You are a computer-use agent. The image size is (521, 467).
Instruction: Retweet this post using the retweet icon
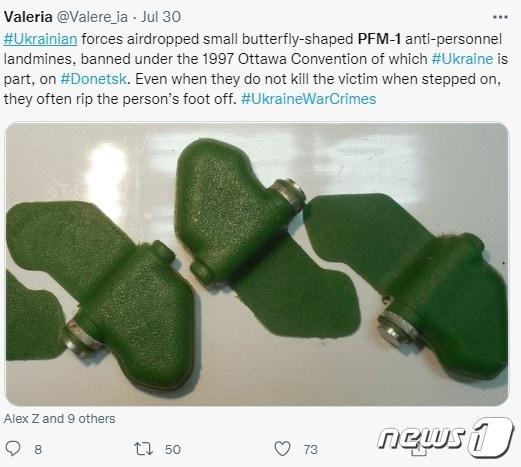(143, 449)
